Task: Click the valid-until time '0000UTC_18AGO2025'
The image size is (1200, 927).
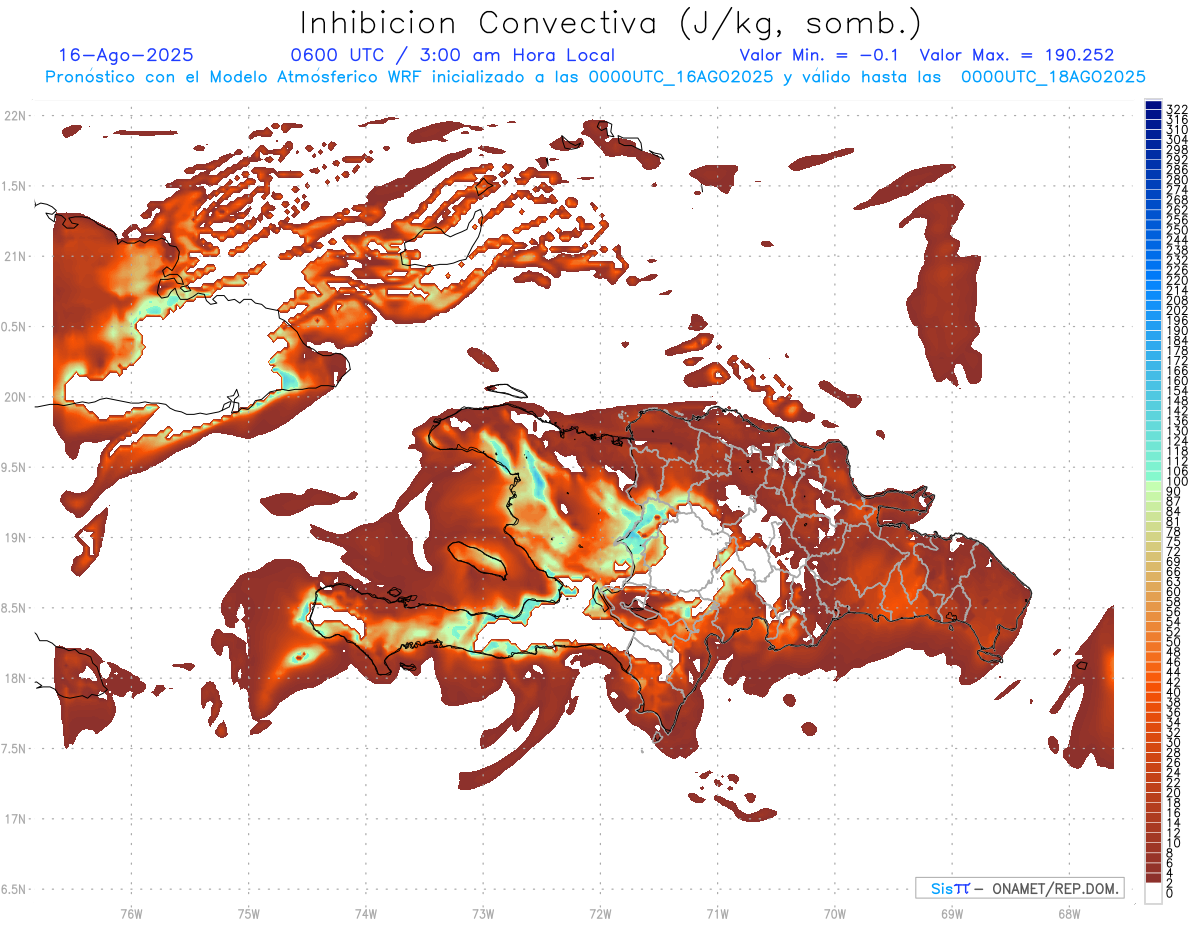Action: pos(1053,77)
